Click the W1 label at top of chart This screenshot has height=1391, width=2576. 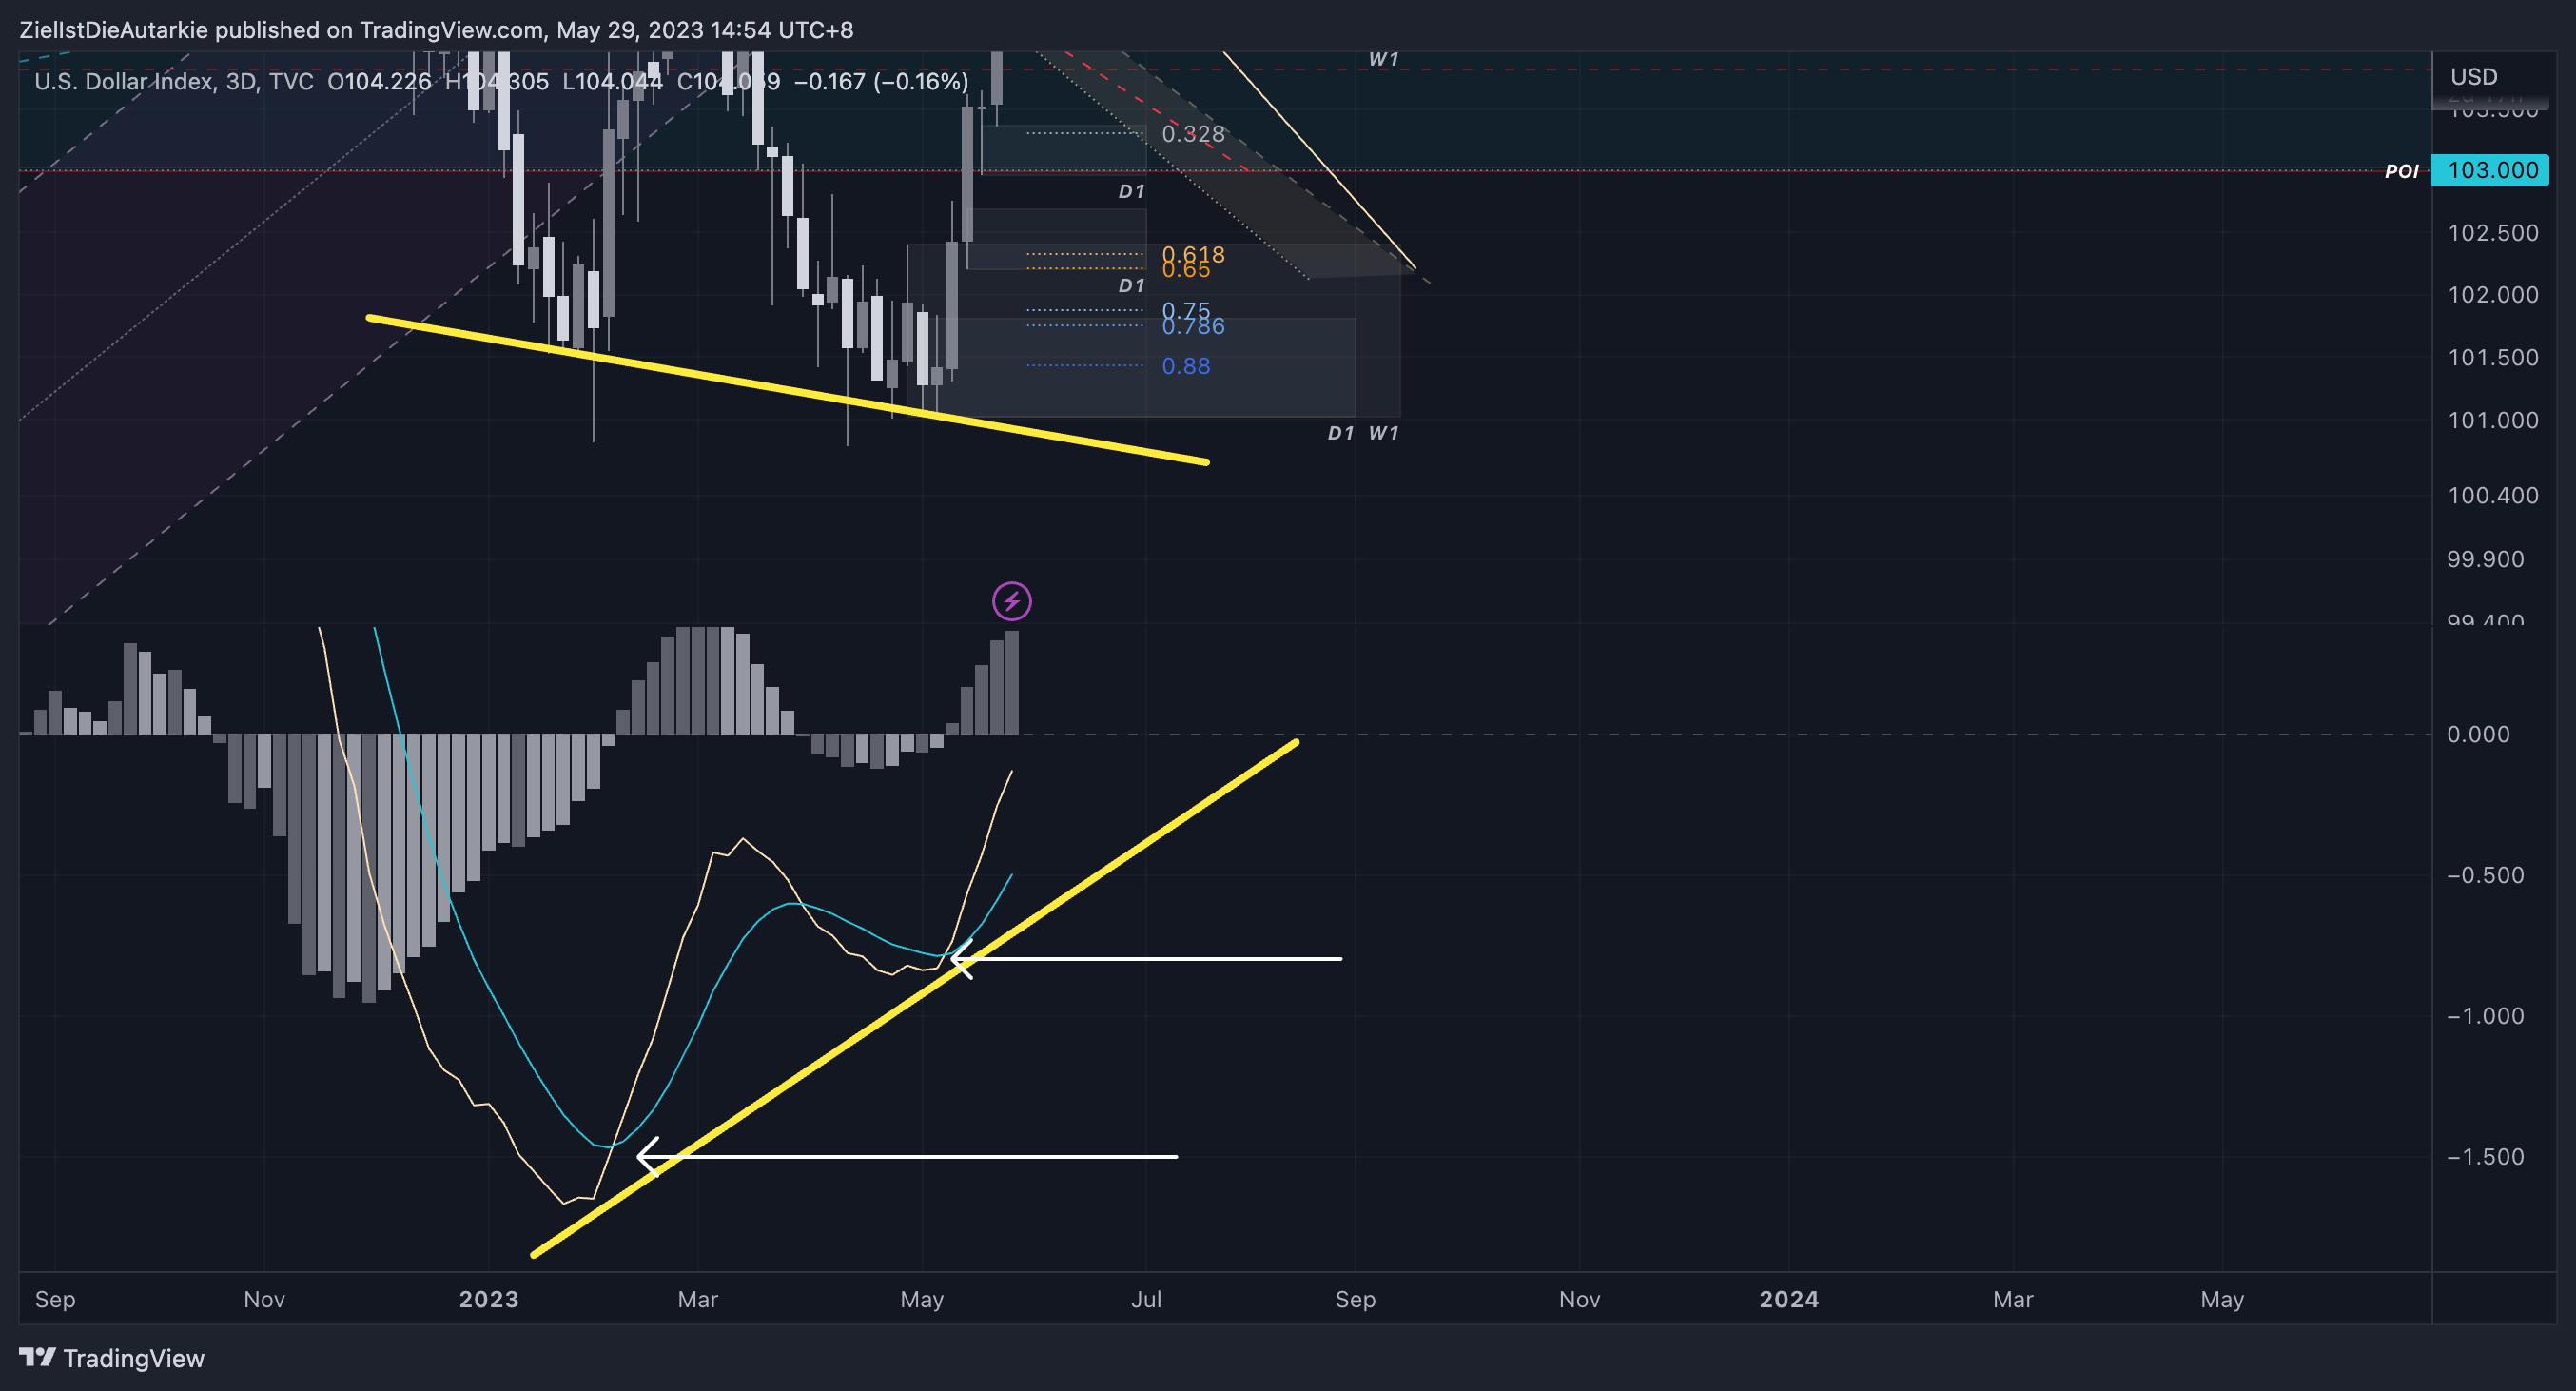click(x=1383, y=60)
